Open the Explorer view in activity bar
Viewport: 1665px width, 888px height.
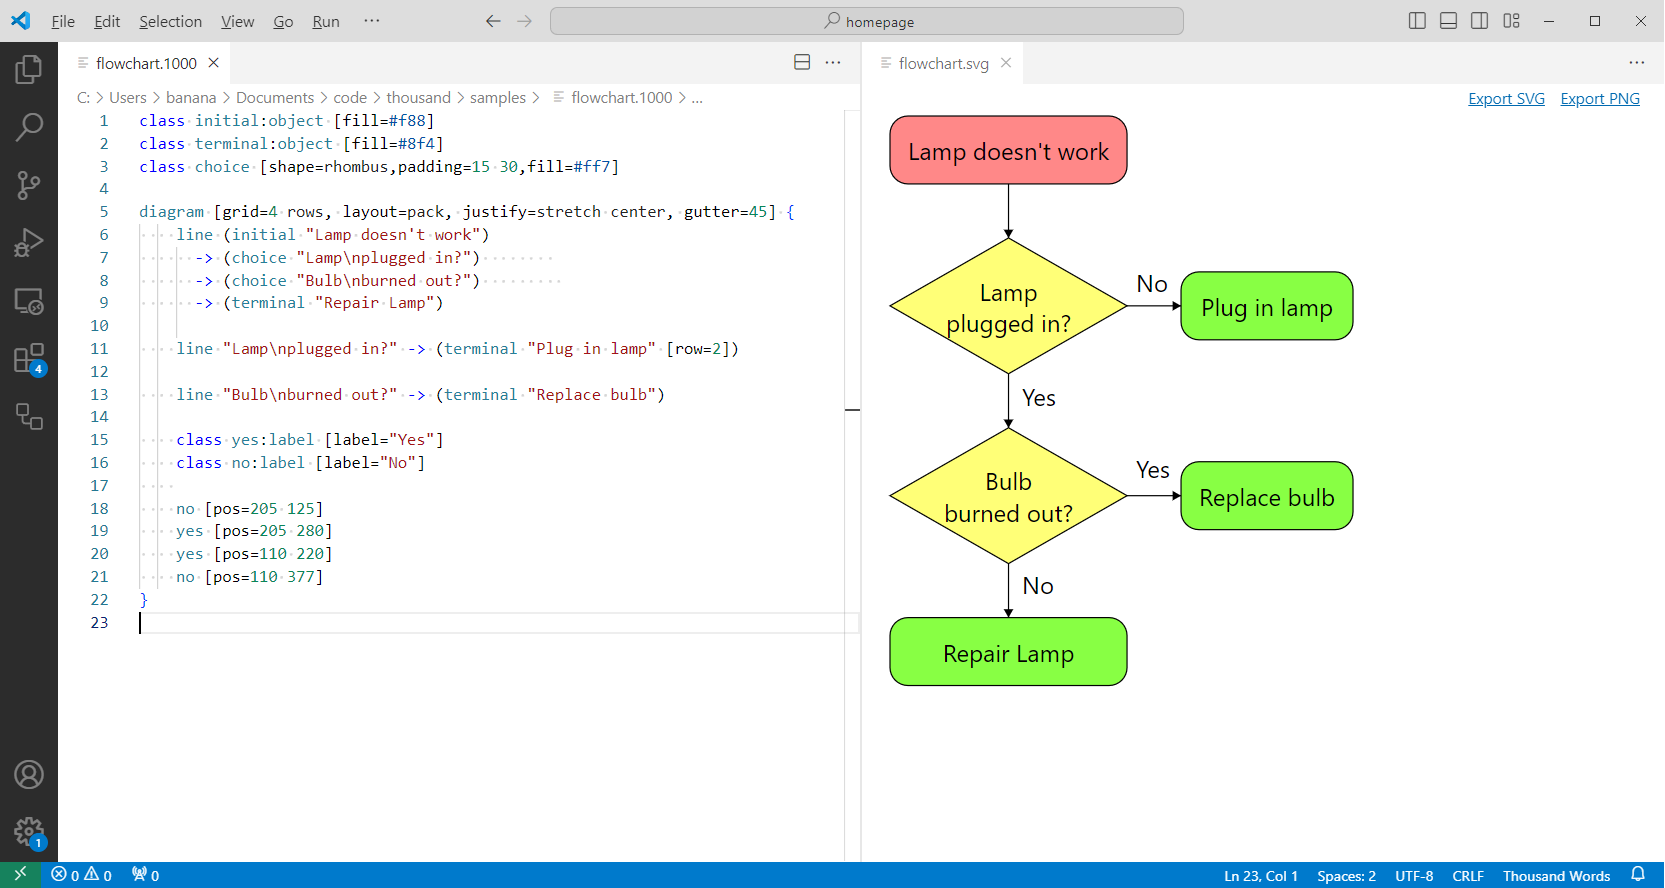[29, 69]
